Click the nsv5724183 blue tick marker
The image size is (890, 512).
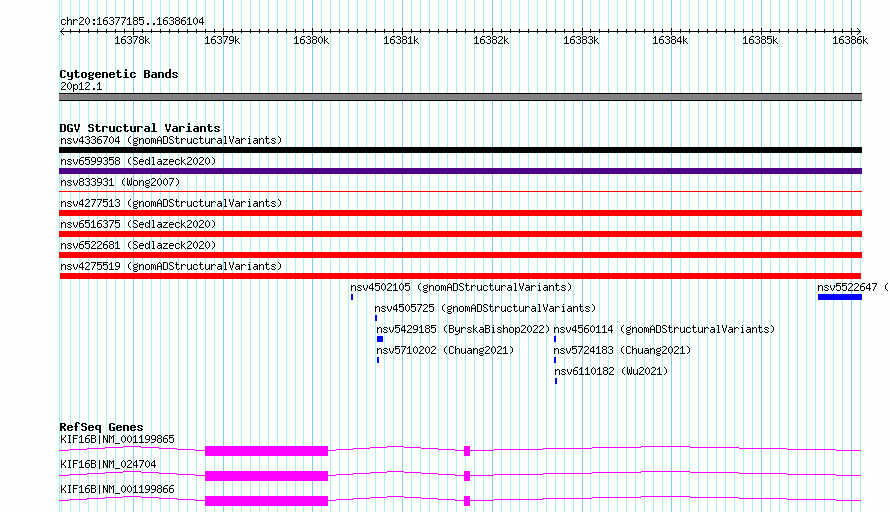pyautogui.click(x=555, y=360)
